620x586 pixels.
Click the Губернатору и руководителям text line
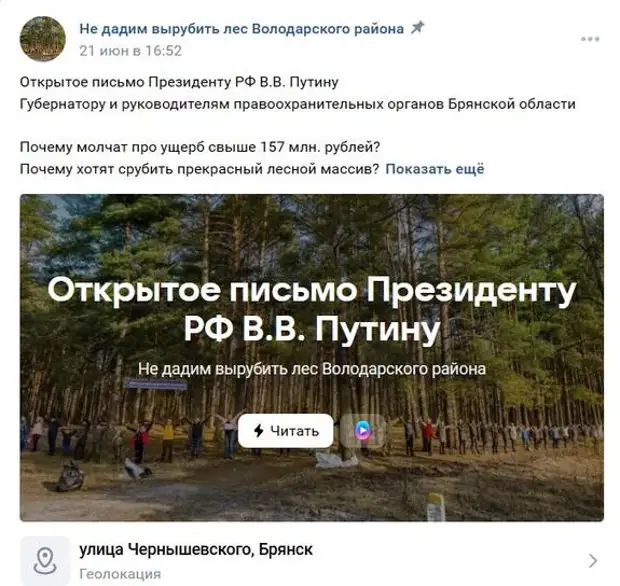click(x=297, y=104)
